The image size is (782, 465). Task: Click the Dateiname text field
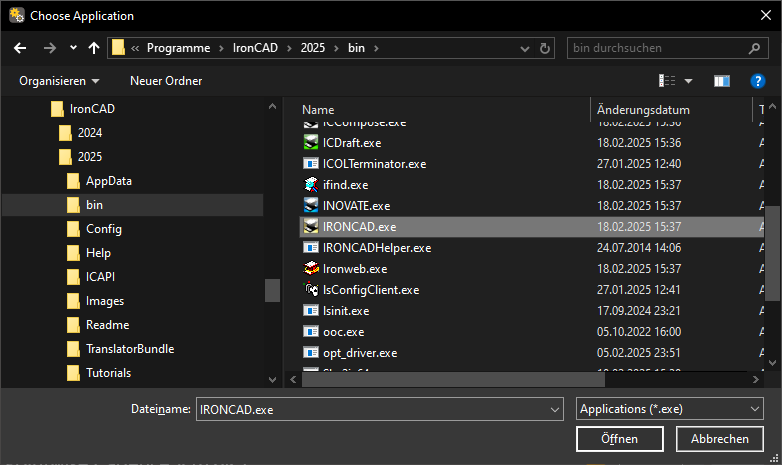(372, 410)
